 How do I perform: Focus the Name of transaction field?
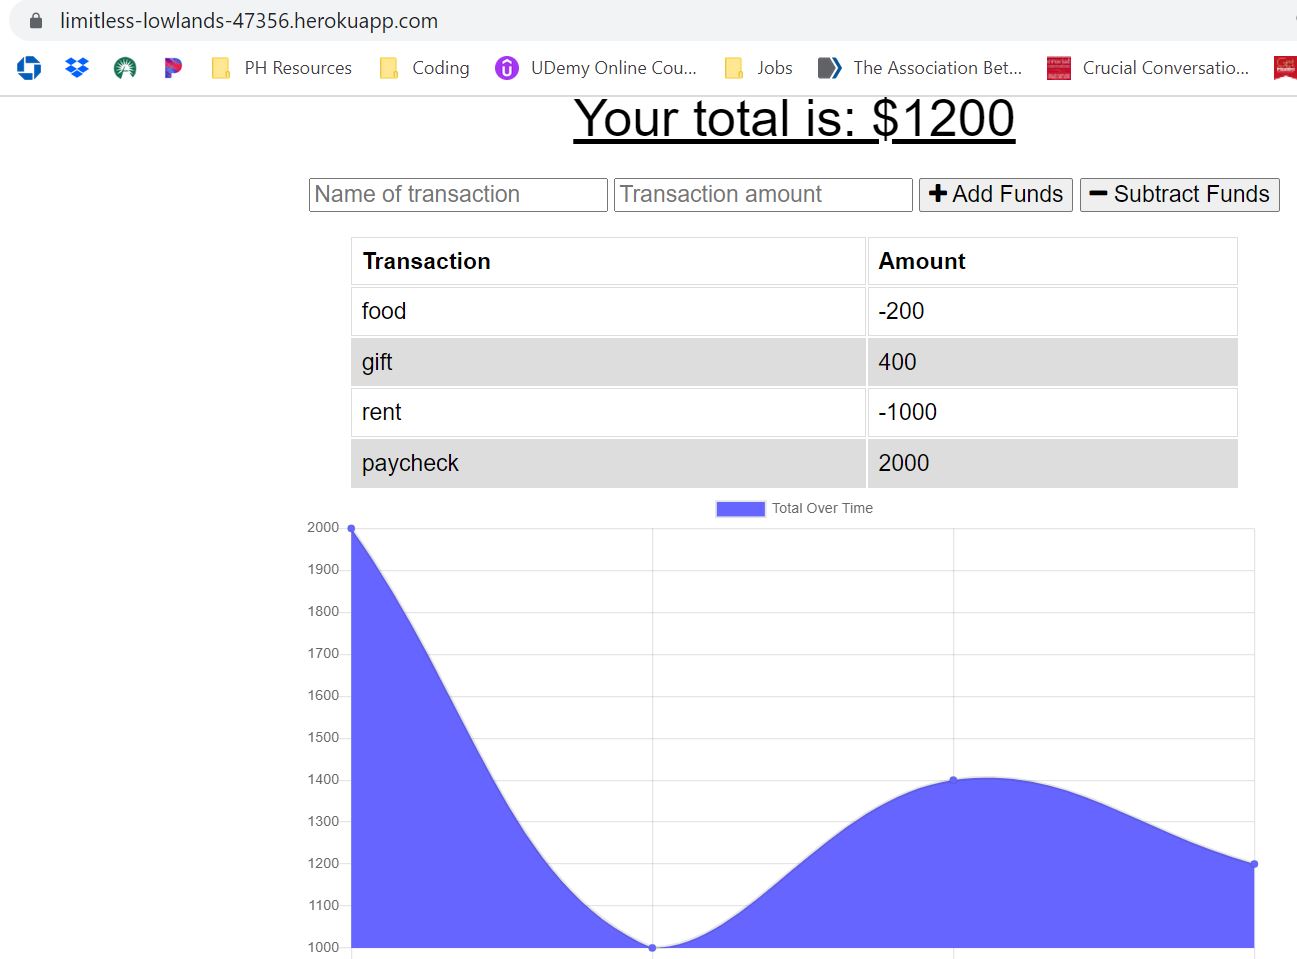pyautogui.click(x=458, y=195)
